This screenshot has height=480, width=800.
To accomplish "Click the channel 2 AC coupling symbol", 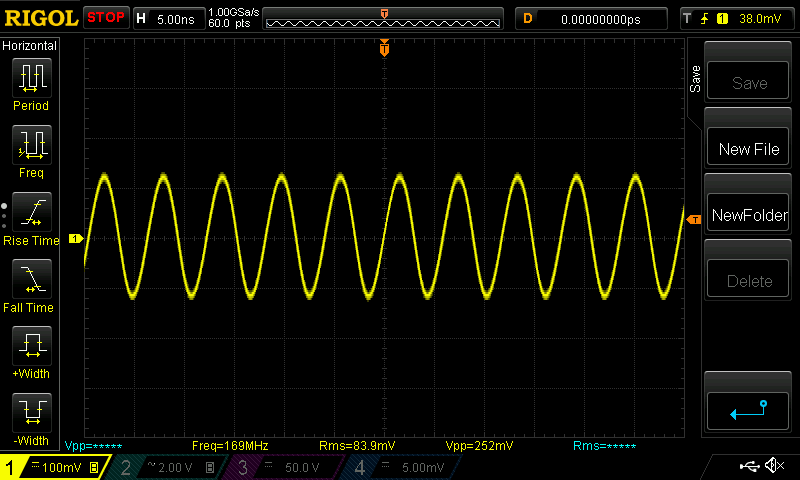I will (151, 465).
